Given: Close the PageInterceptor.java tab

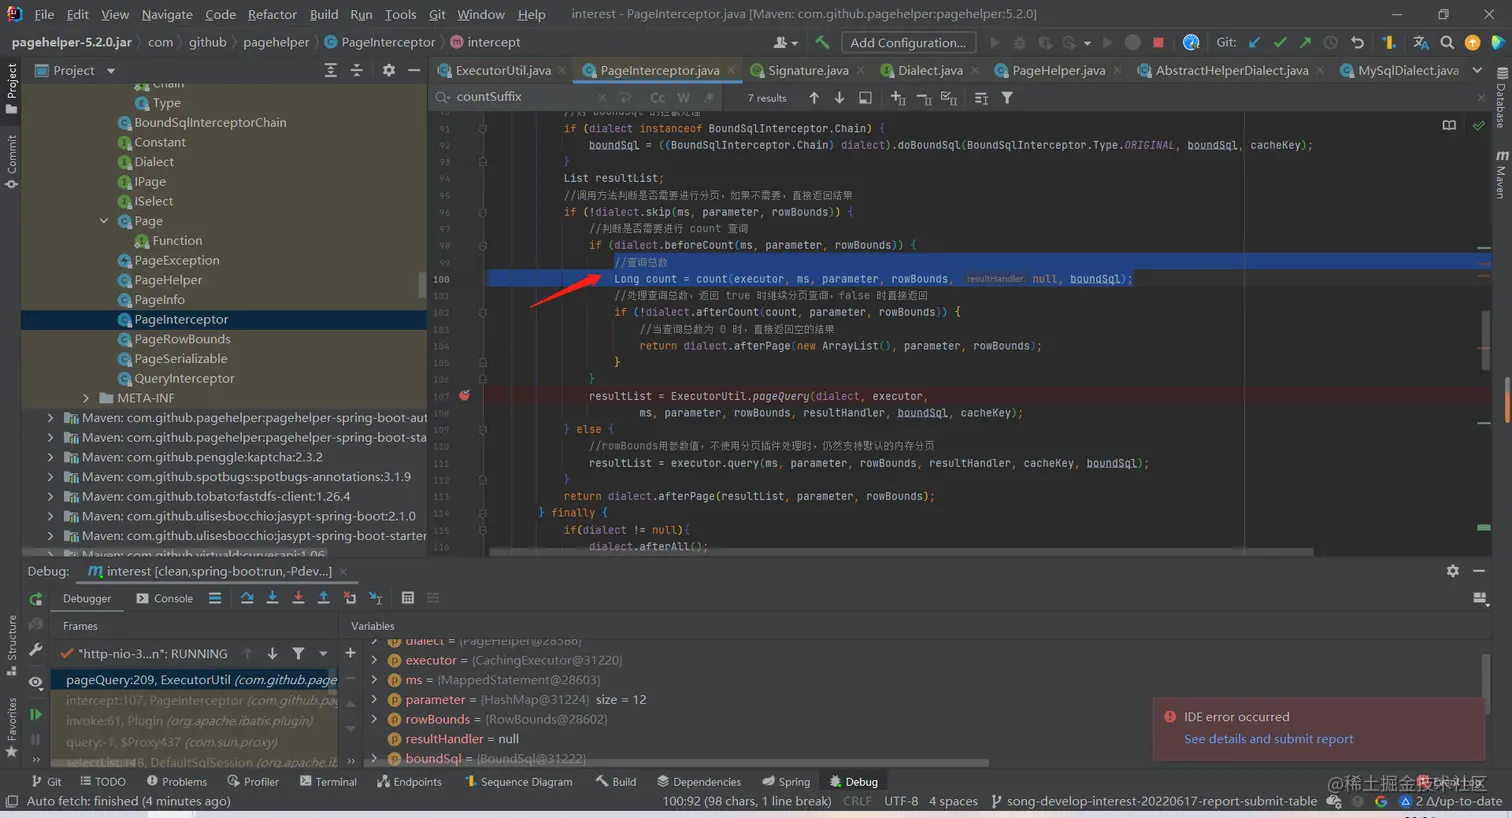Looking at the screenshot, I should [730, 70].
